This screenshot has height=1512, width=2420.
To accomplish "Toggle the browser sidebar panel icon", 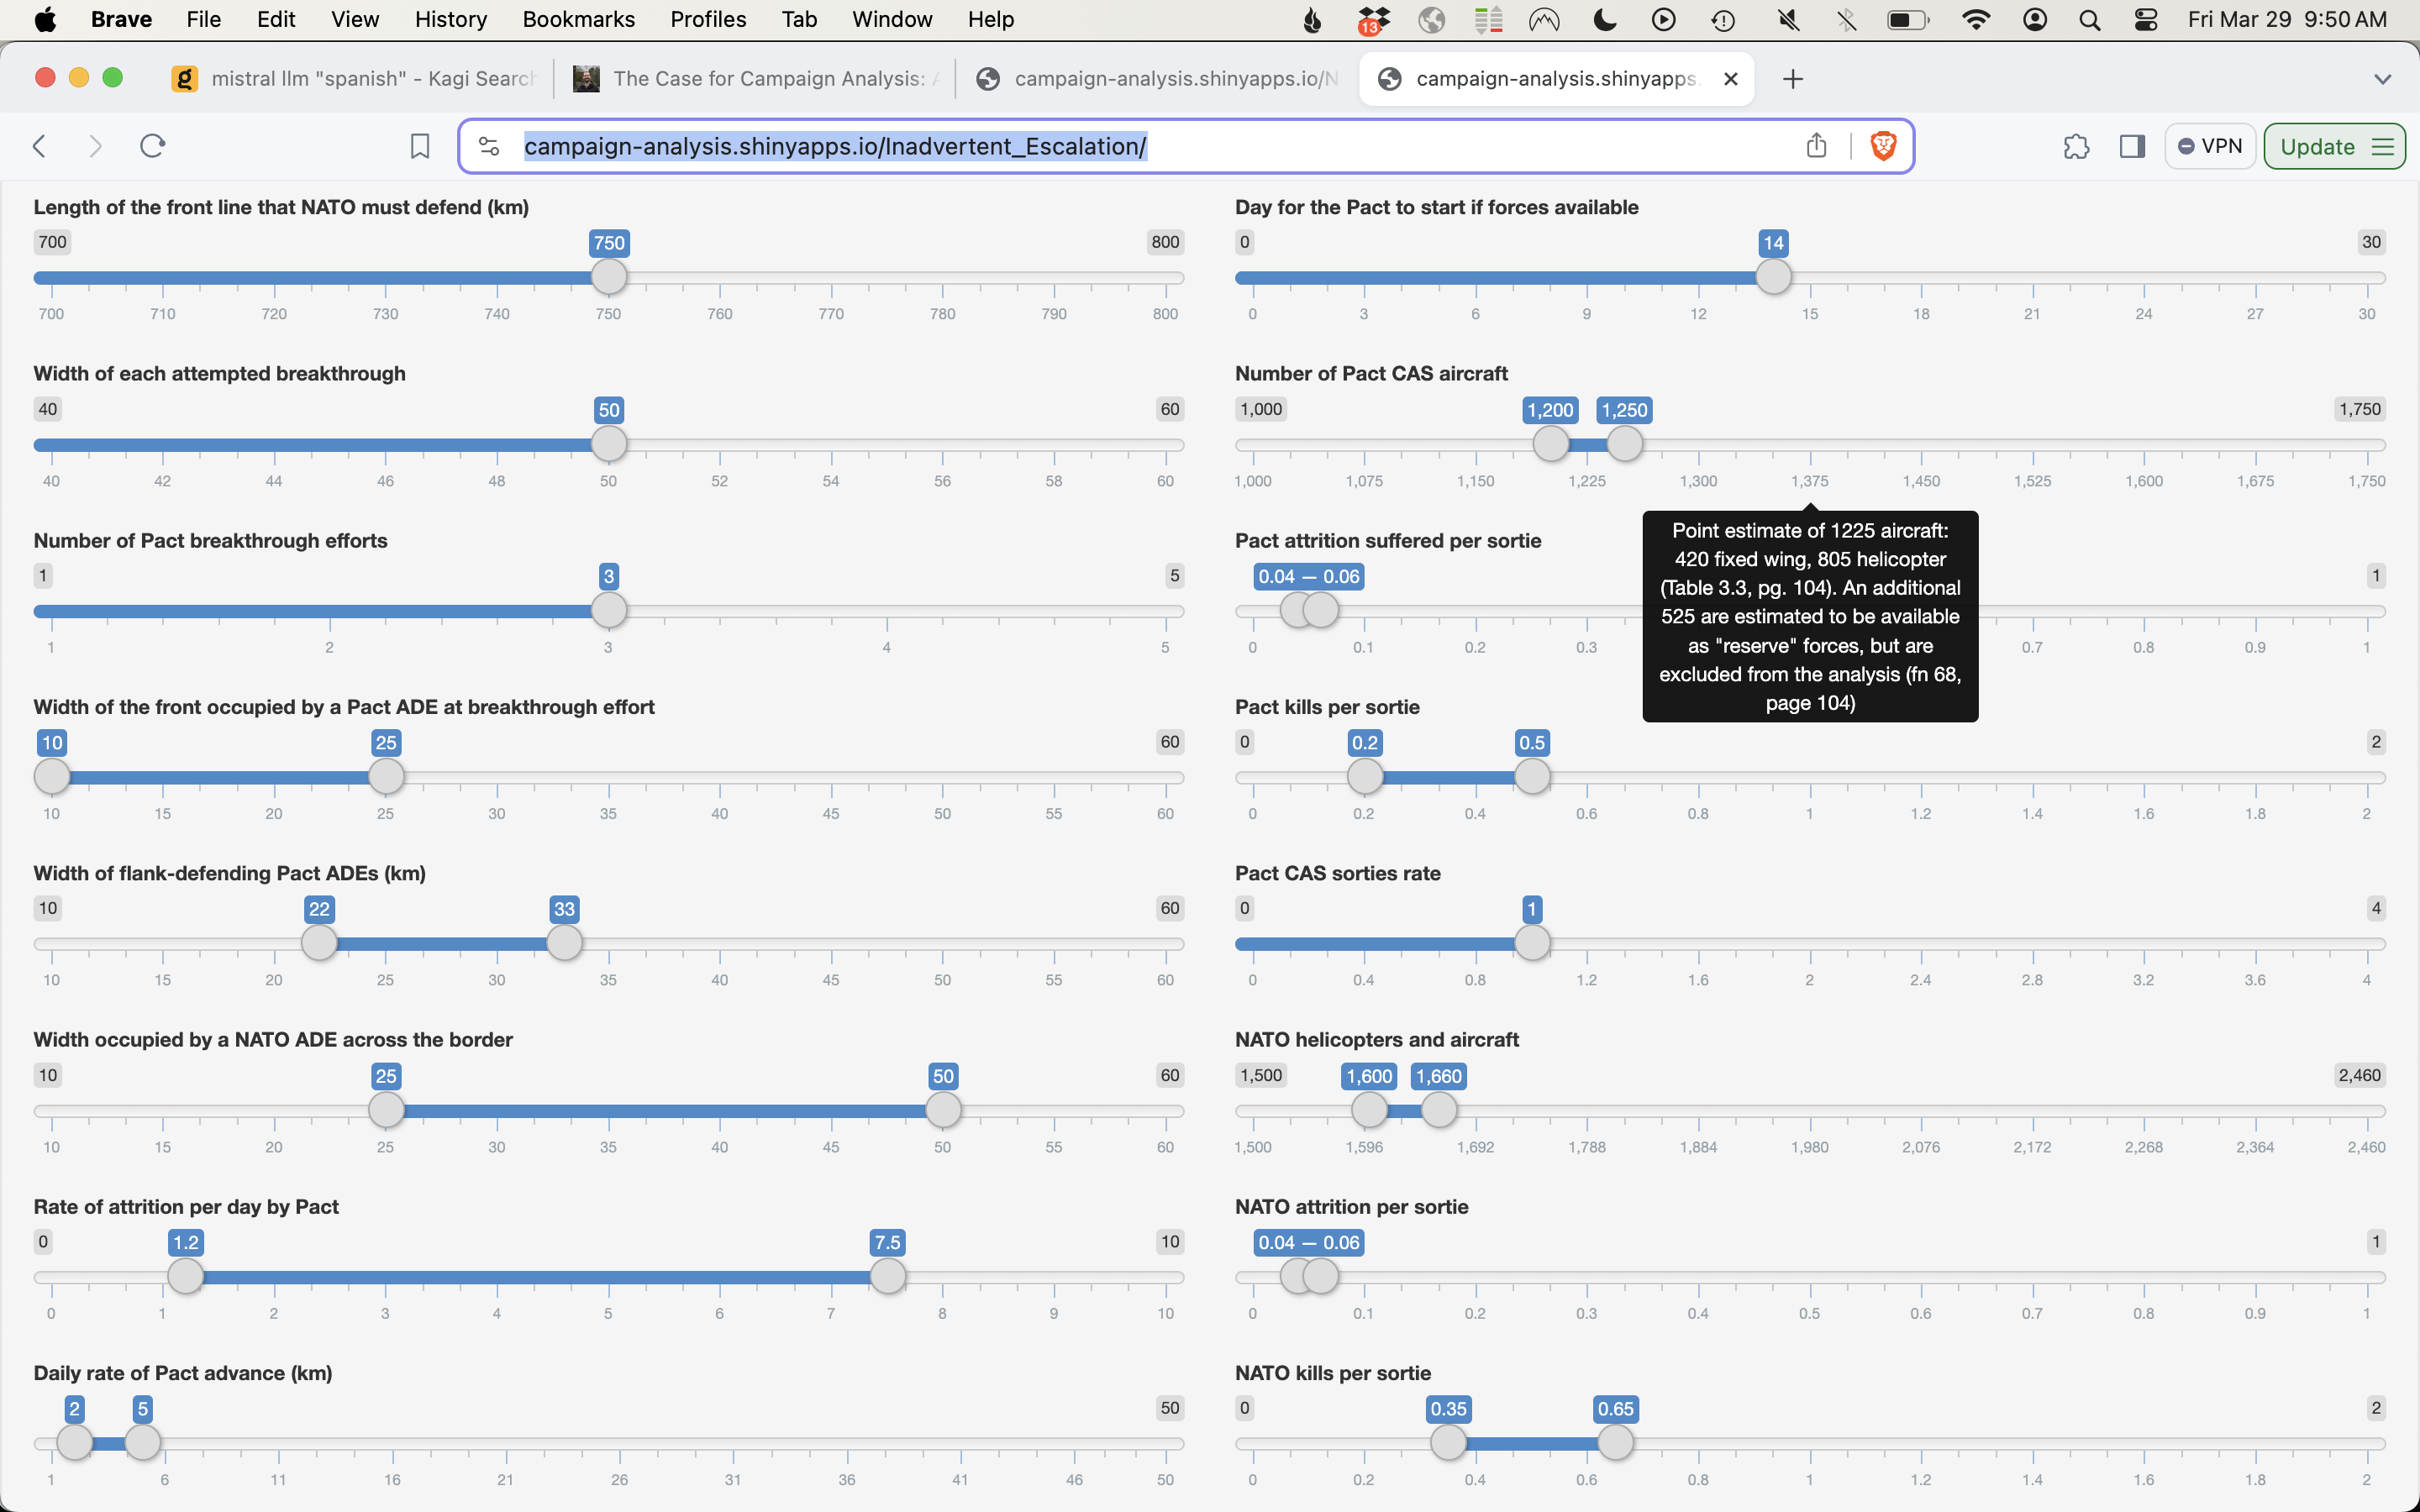I will (2132, 146).
